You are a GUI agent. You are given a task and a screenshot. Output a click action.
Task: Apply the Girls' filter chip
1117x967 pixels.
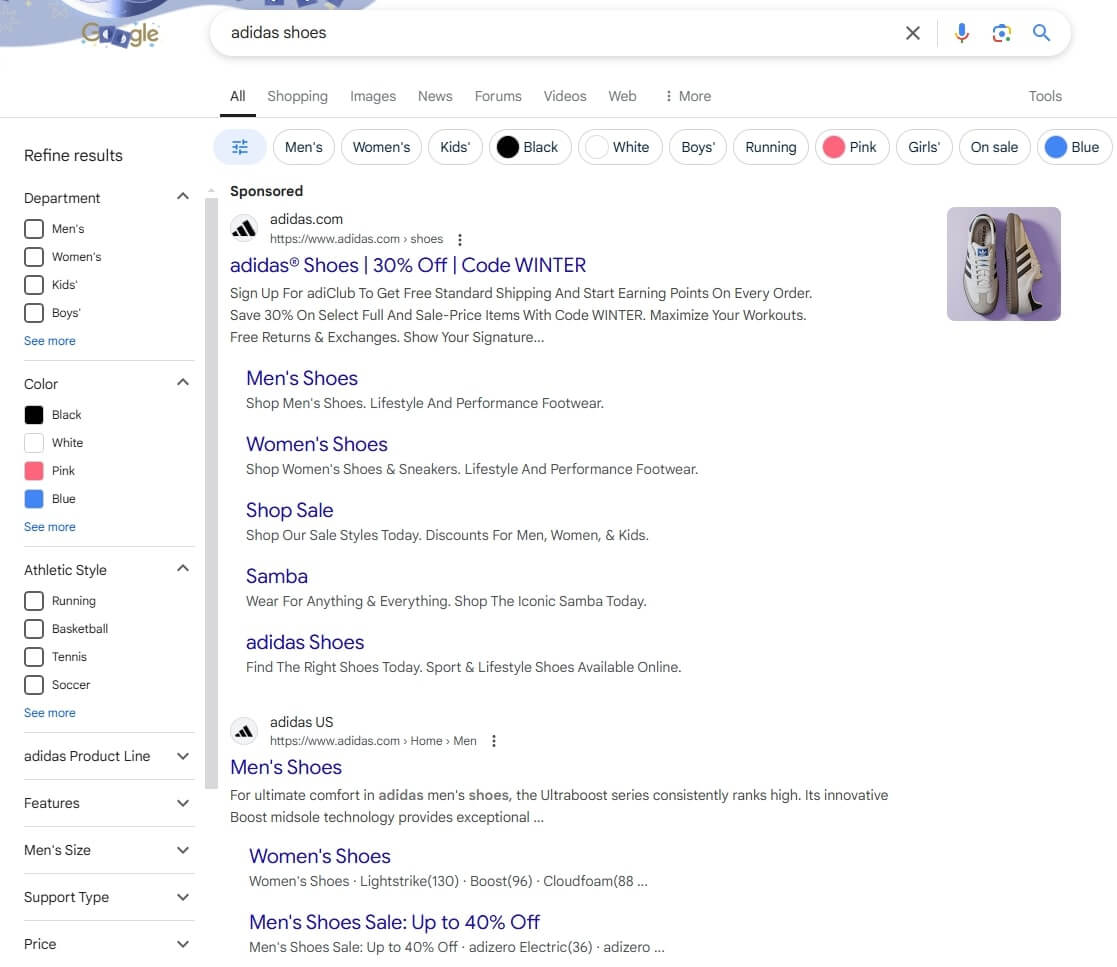(924, 148)
